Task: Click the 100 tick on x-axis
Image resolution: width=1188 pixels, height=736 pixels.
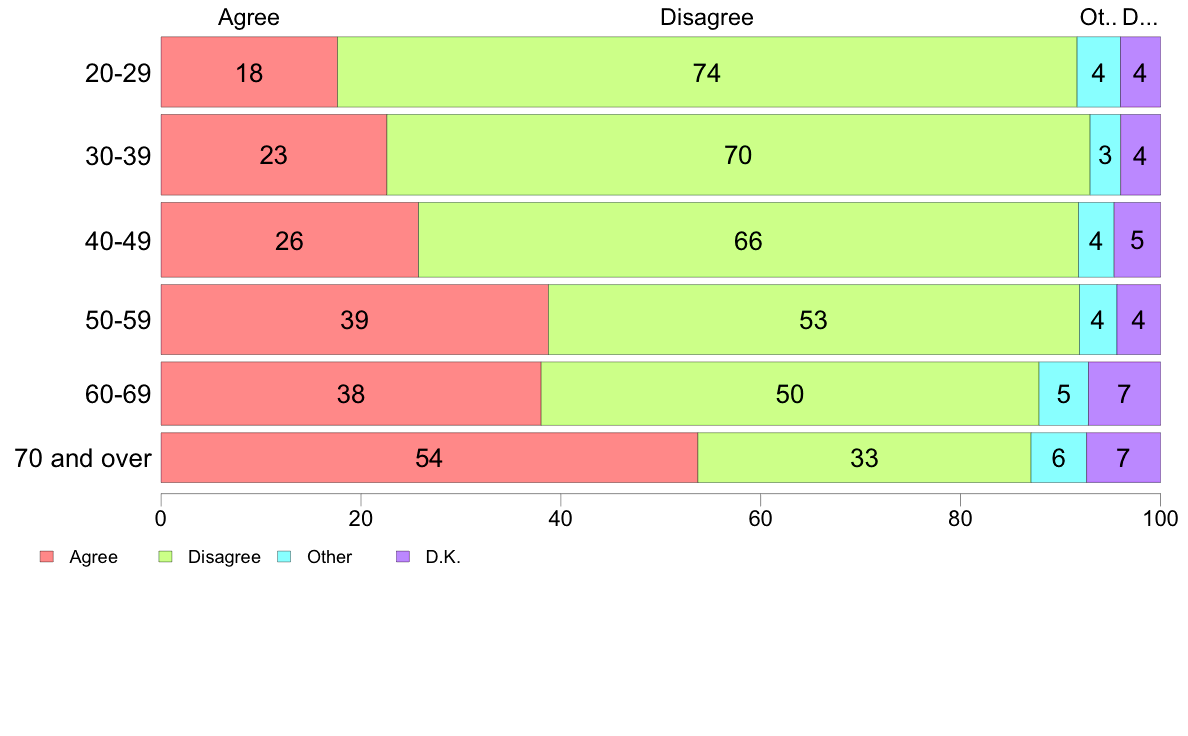Action: (x=1160, y=518)
